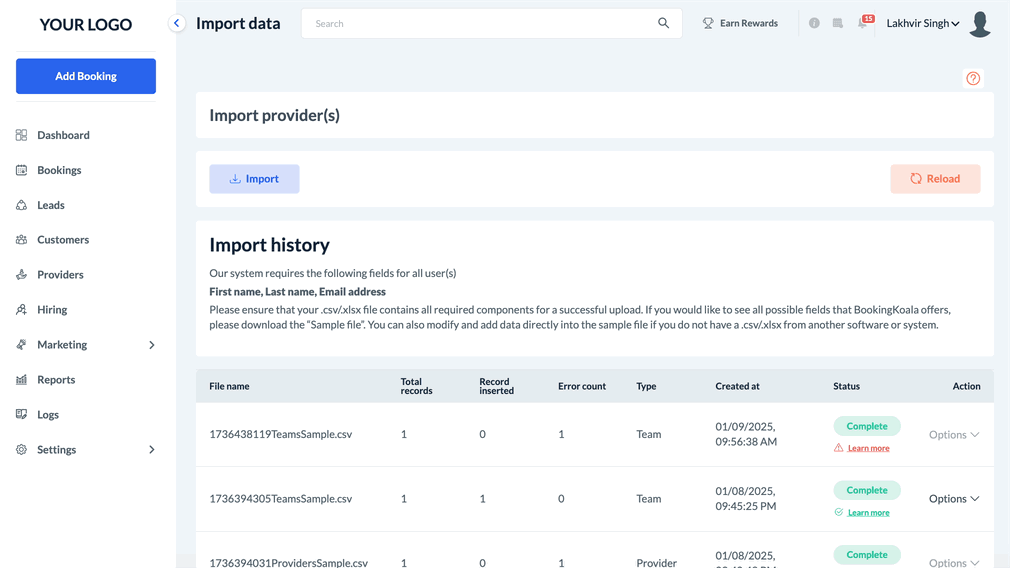
Task: Expand the Settings submenu
Action: click(x=152, y=450)
